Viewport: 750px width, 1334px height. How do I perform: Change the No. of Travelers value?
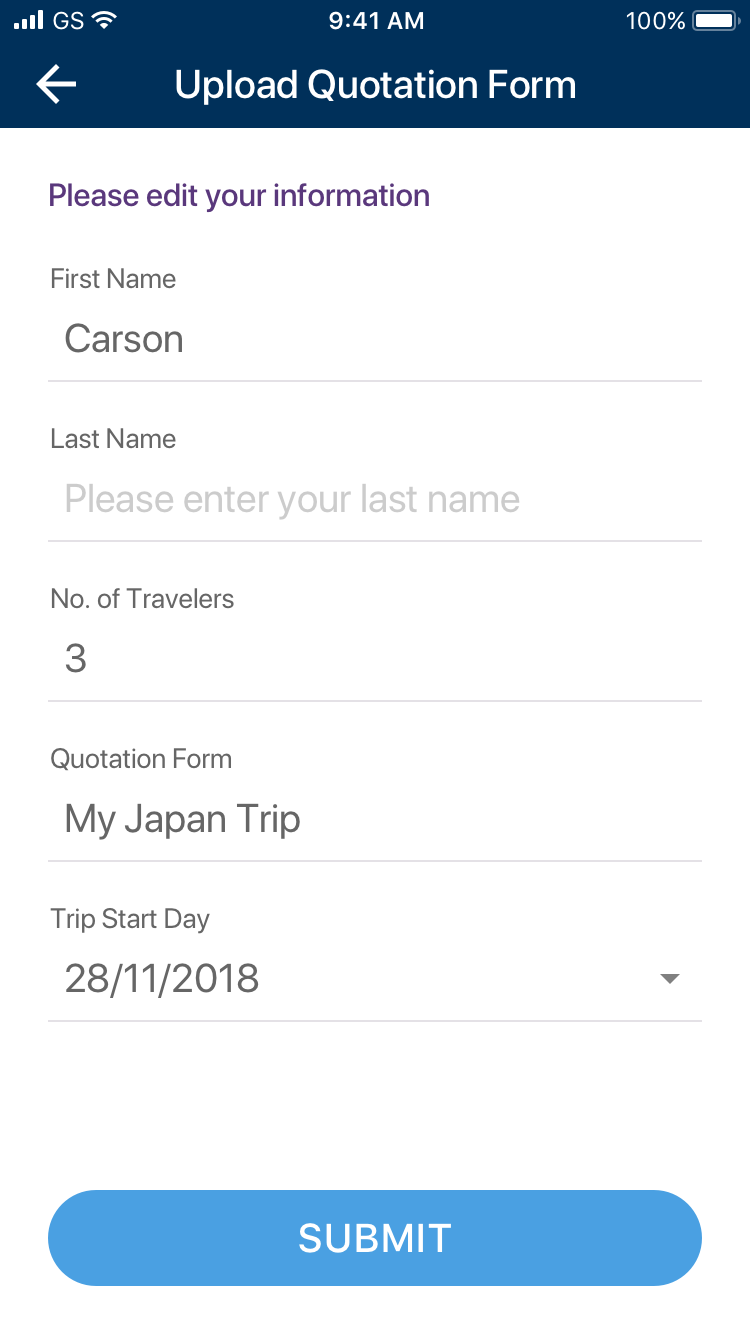tap(375, 659)
